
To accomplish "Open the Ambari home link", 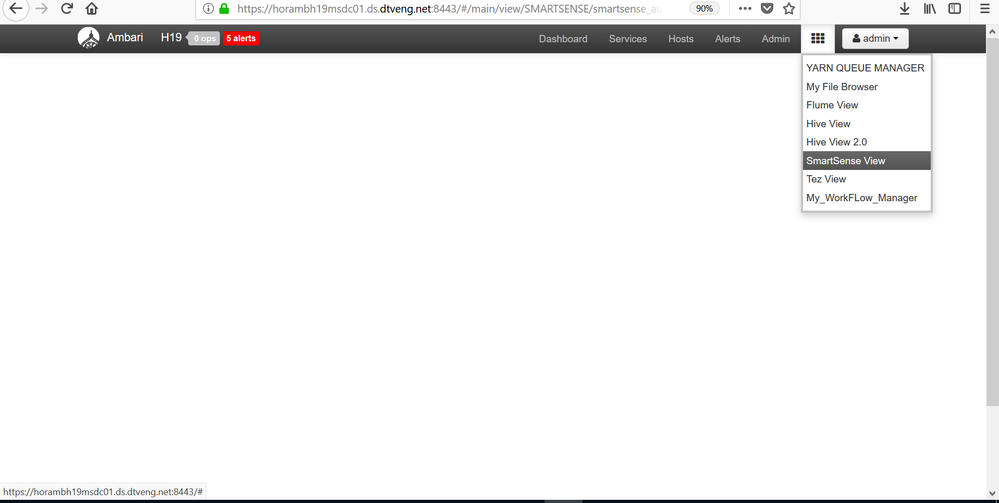I will click(x=125, y=38).
